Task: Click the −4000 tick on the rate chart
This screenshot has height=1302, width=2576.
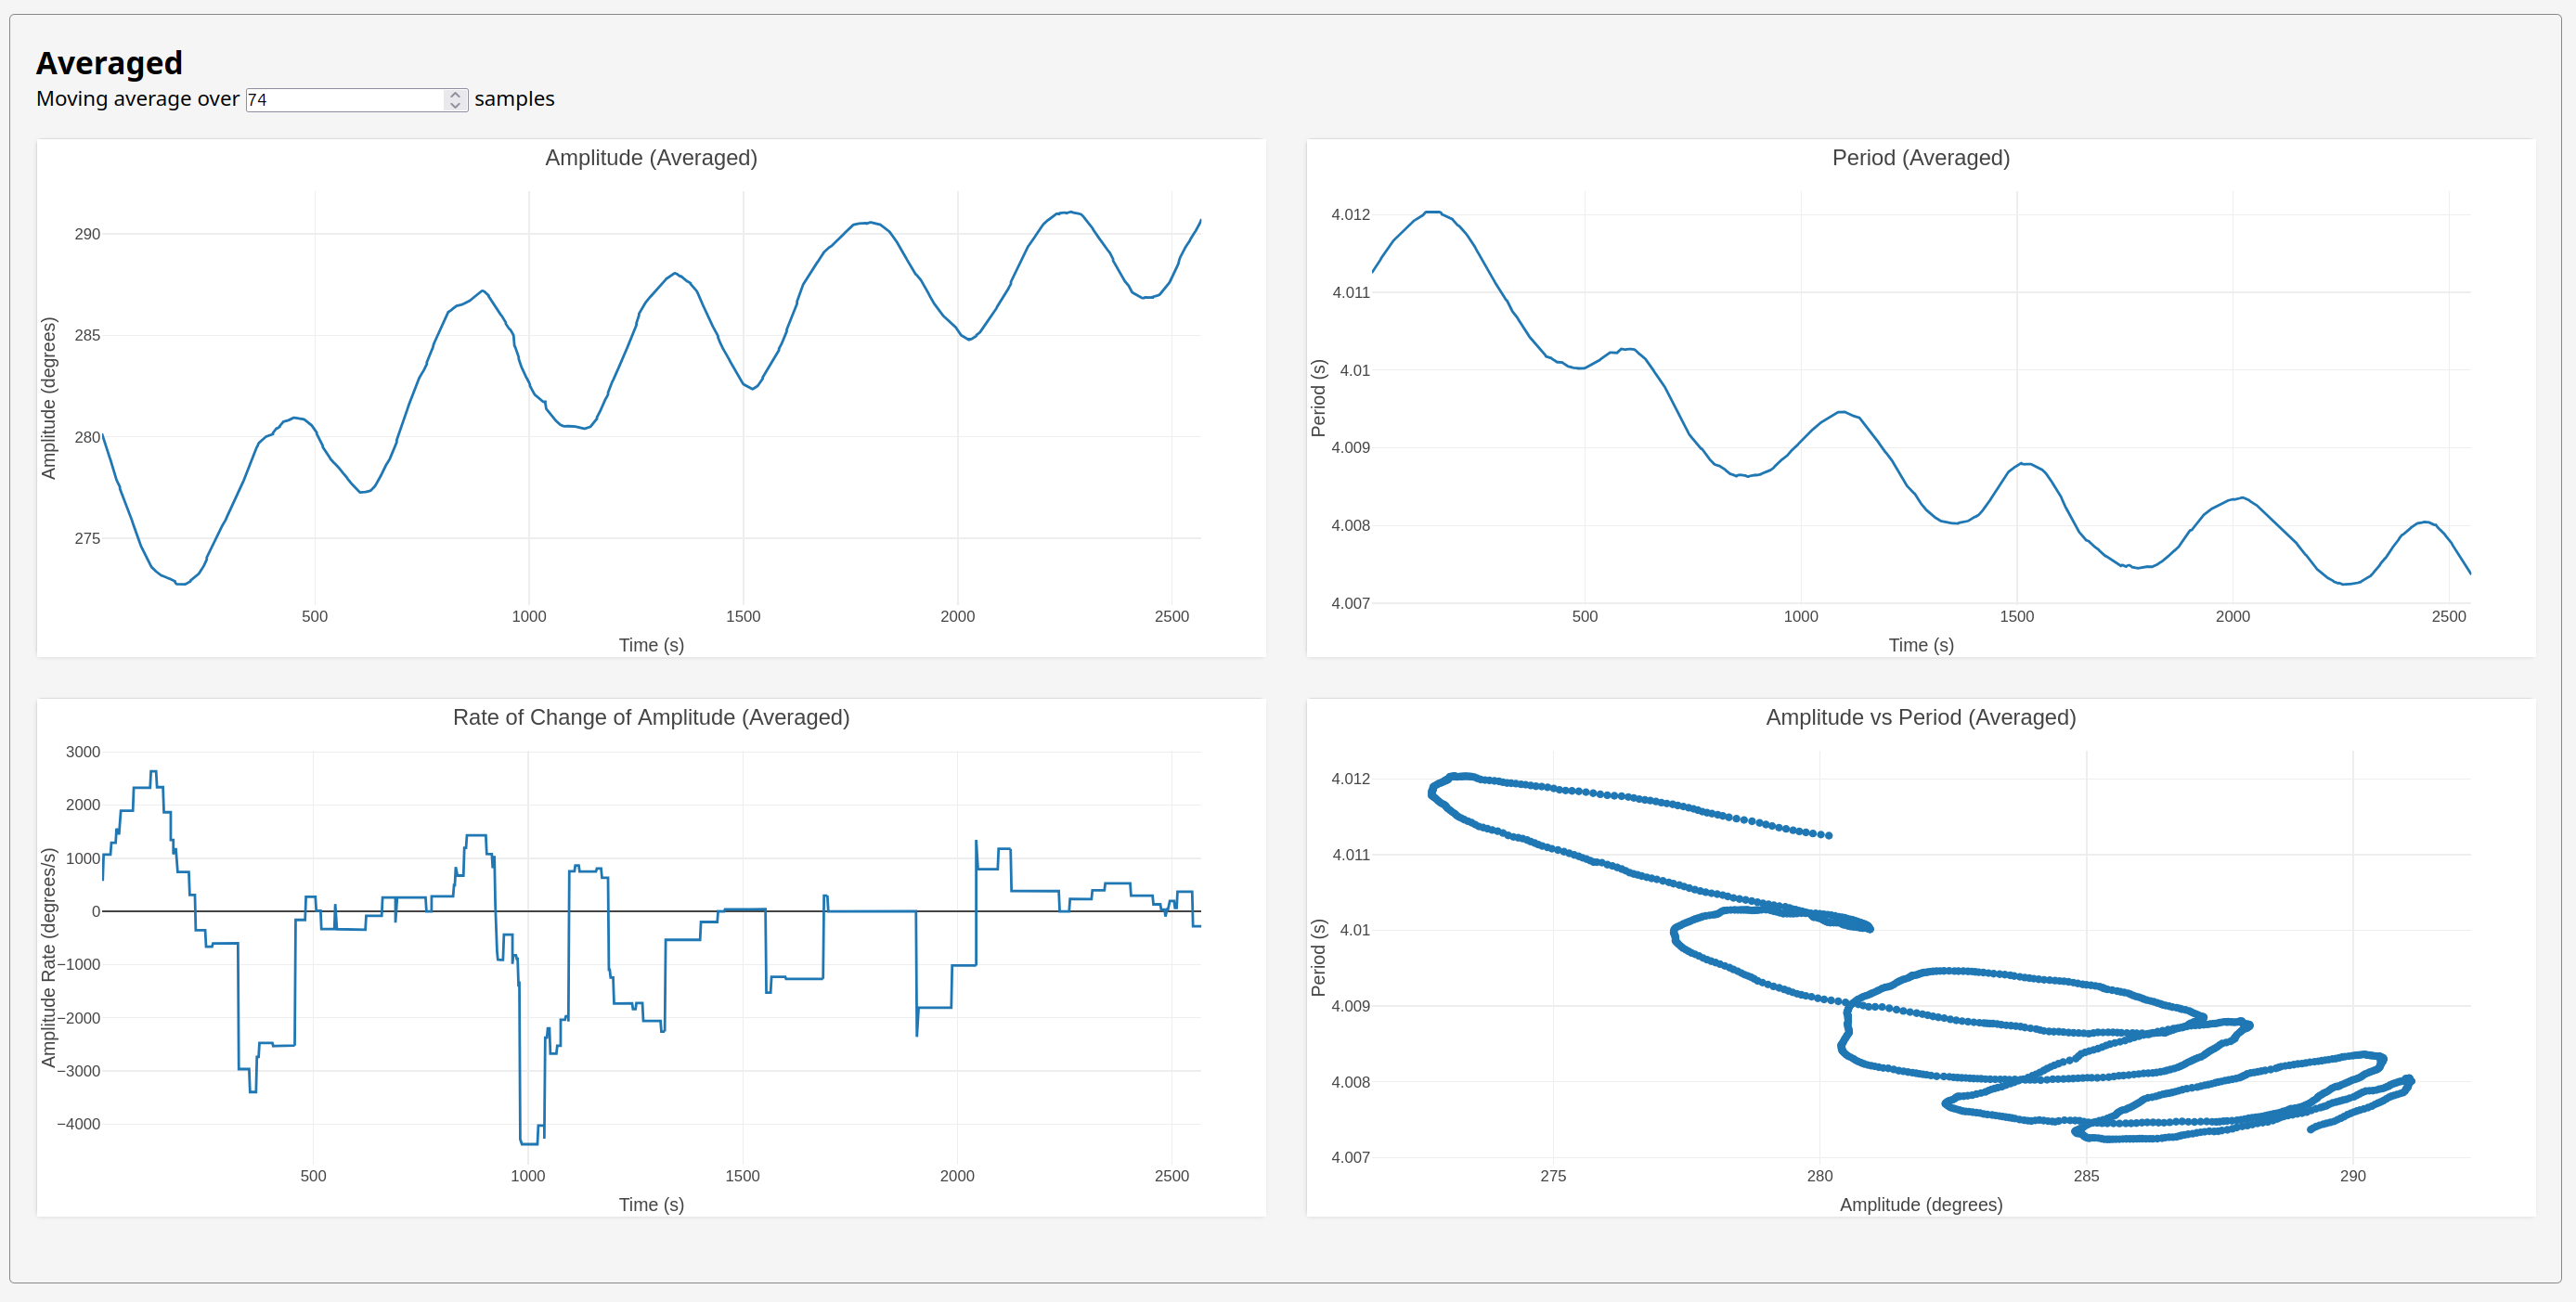Action: (x=79, y=1124)
